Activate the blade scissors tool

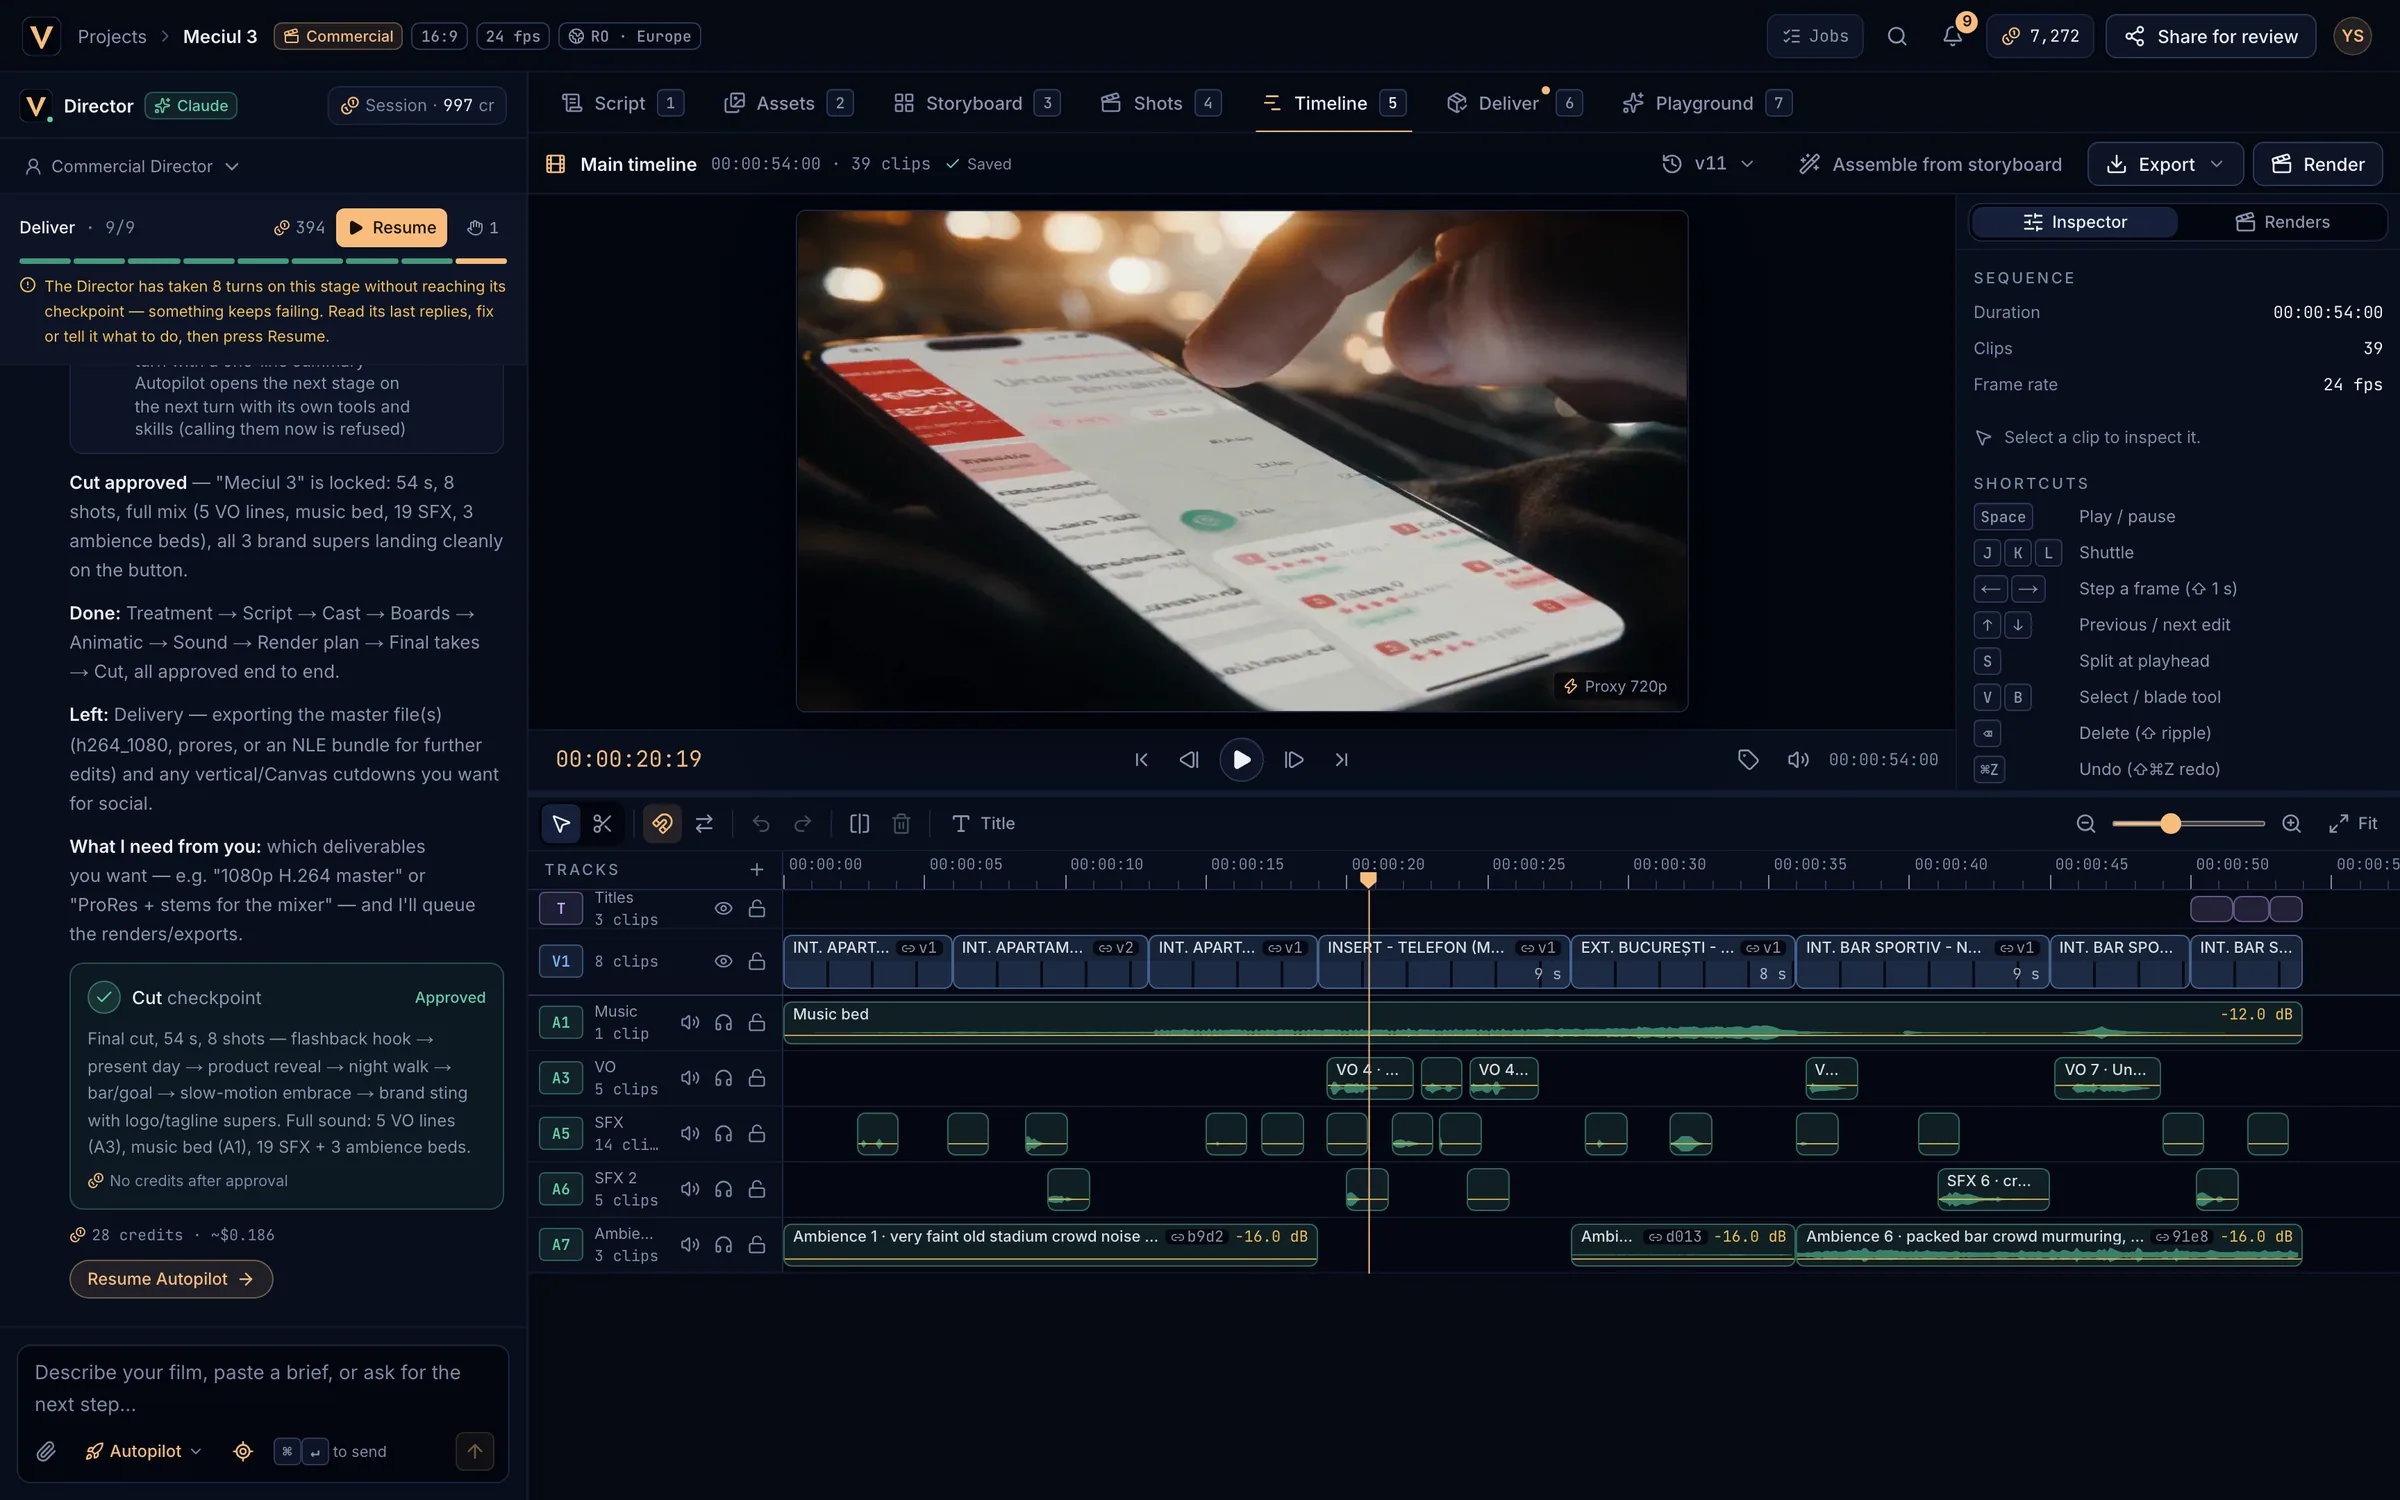(602, 823)
